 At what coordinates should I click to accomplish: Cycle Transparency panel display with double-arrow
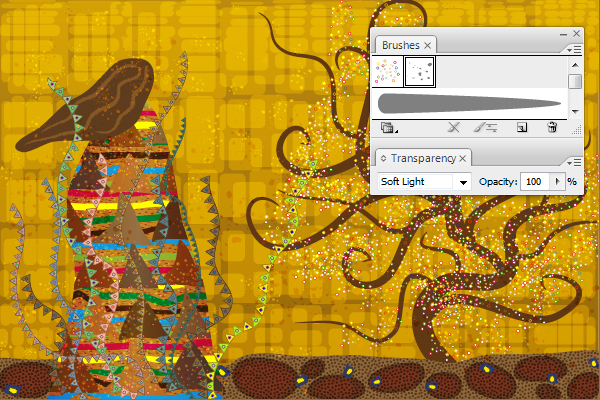click(383, 158)
